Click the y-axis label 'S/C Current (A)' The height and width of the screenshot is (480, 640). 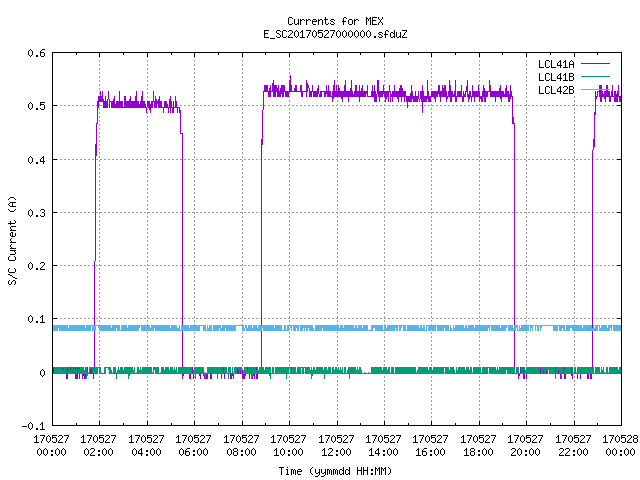click(13, 241)
